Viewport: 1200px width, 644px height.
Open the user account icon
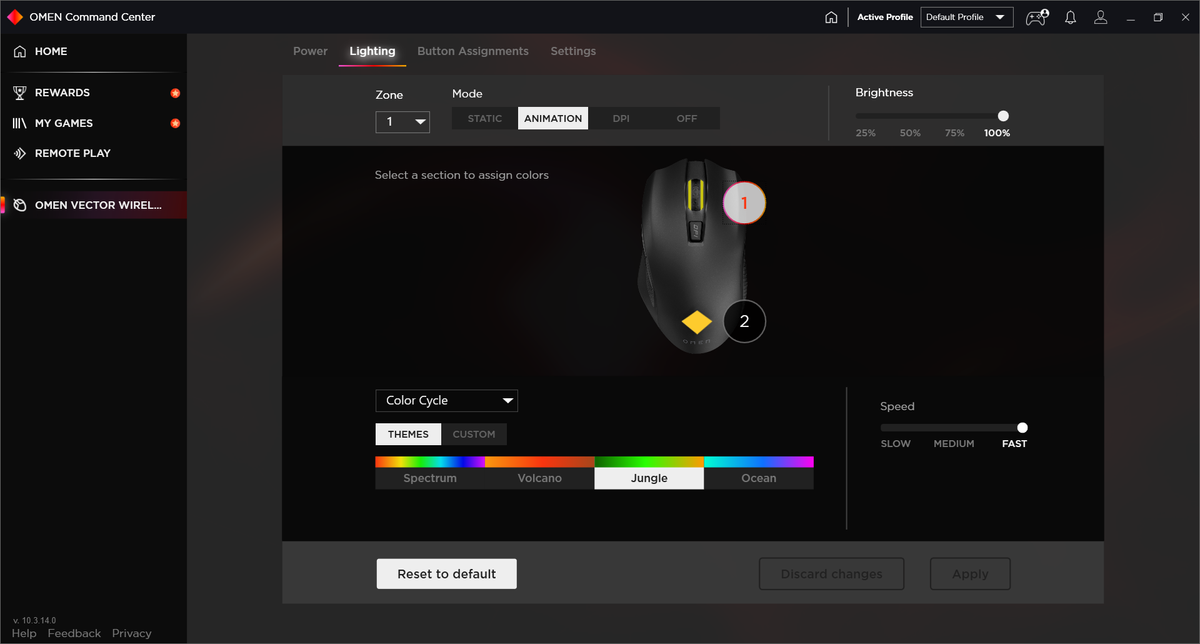click(x=1101, y=17)
